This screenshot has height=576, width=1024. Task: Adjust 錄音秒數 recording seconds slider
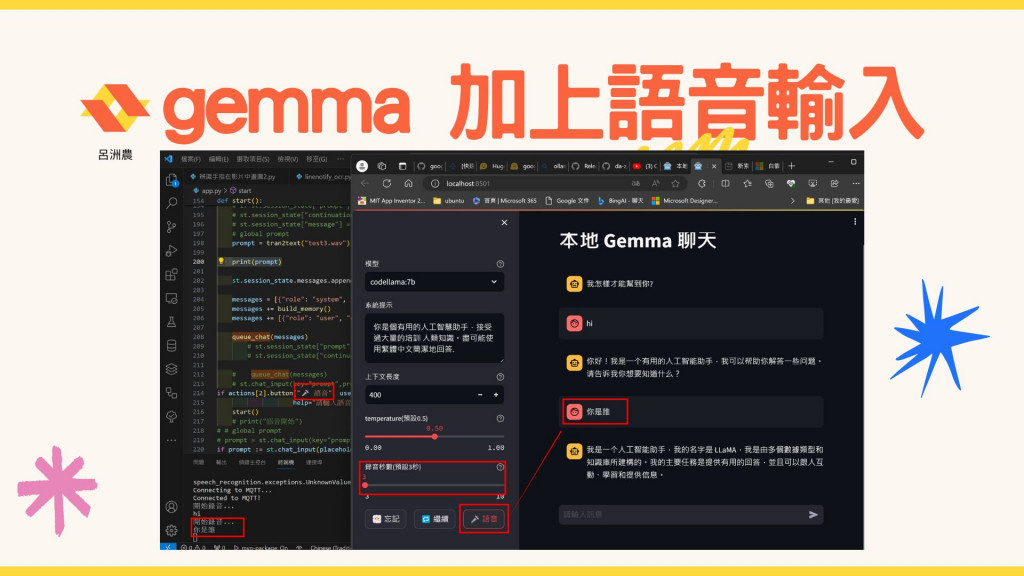point(365,485)
